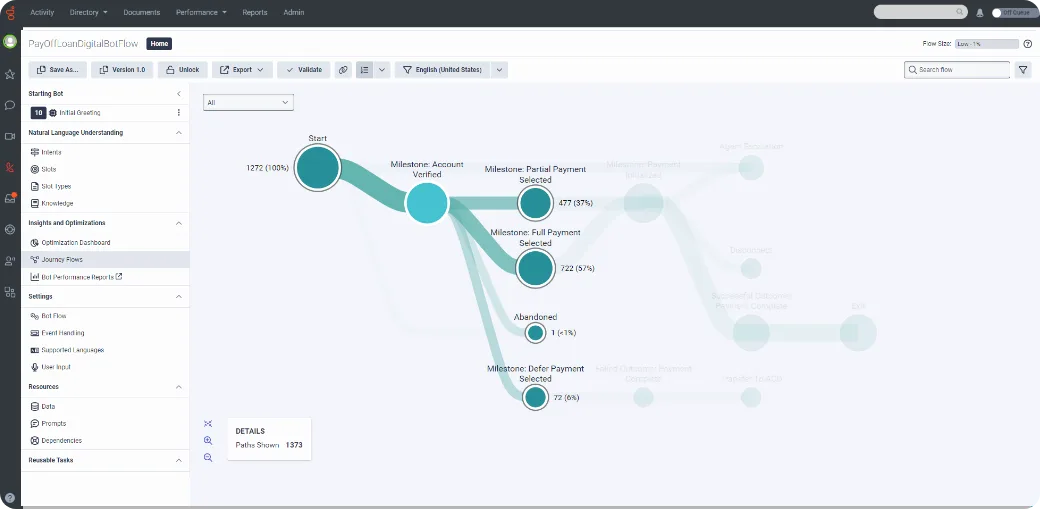Image resolution: width=1040 pixels, height=509 pixels.
Task: Collapse the left panel with Starting Bot chevron
Action: tap(179, 93)
